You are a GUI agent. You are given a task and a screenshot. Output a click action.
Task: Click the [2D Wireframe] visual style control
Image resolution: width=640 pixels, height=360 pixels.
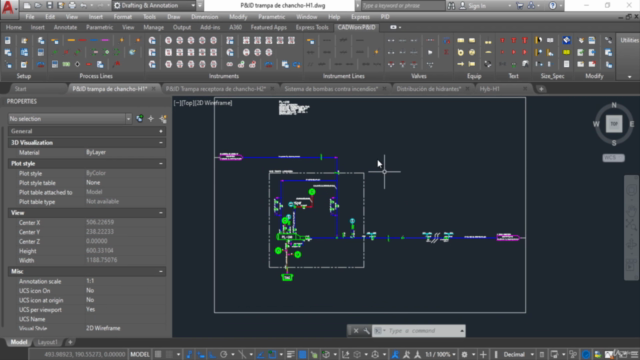[213, 103]
